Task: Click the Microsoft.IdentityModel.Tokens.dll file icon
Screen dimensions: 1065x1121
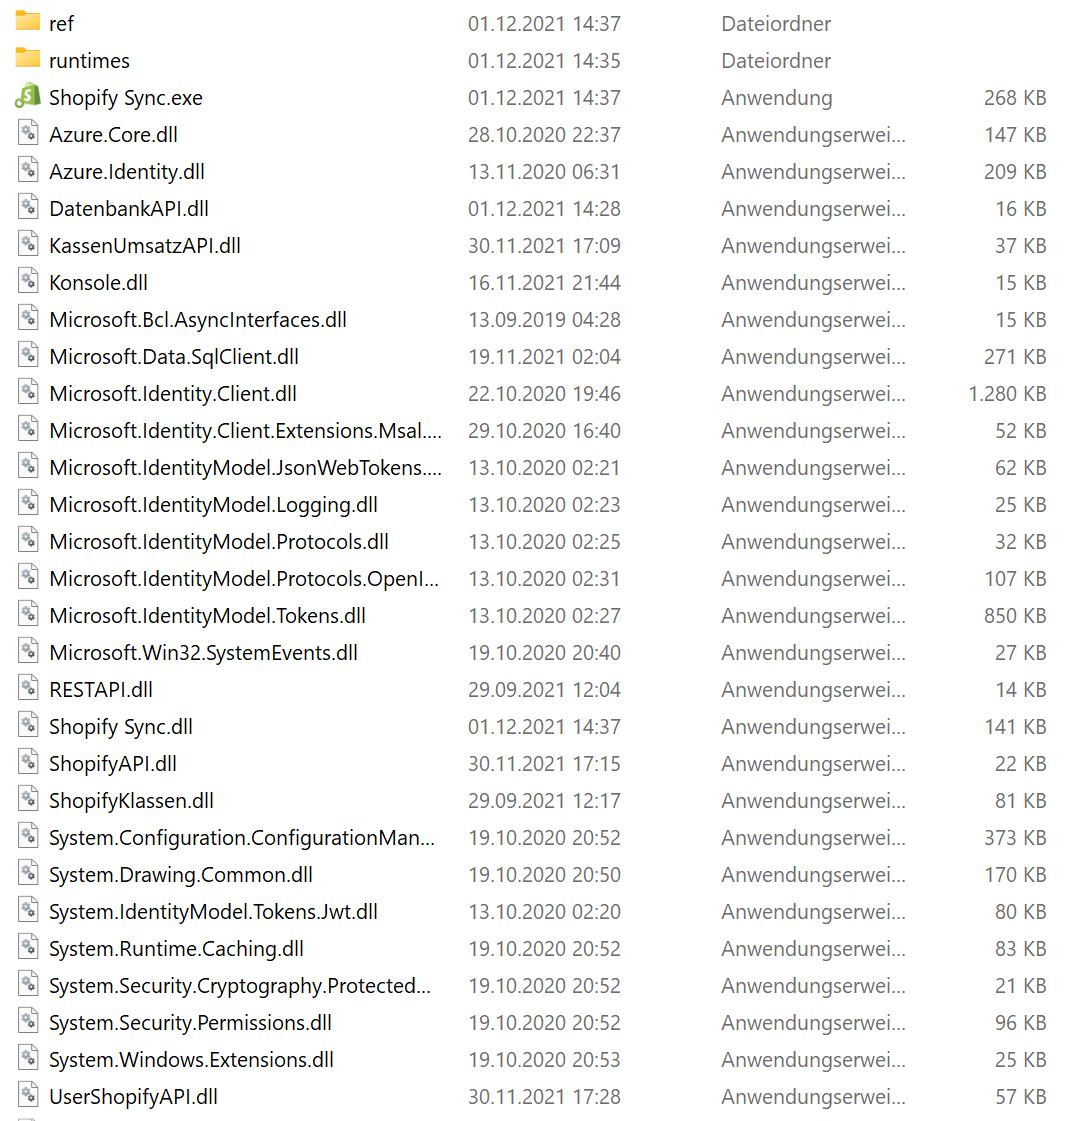Action: [x=28, y=614]
